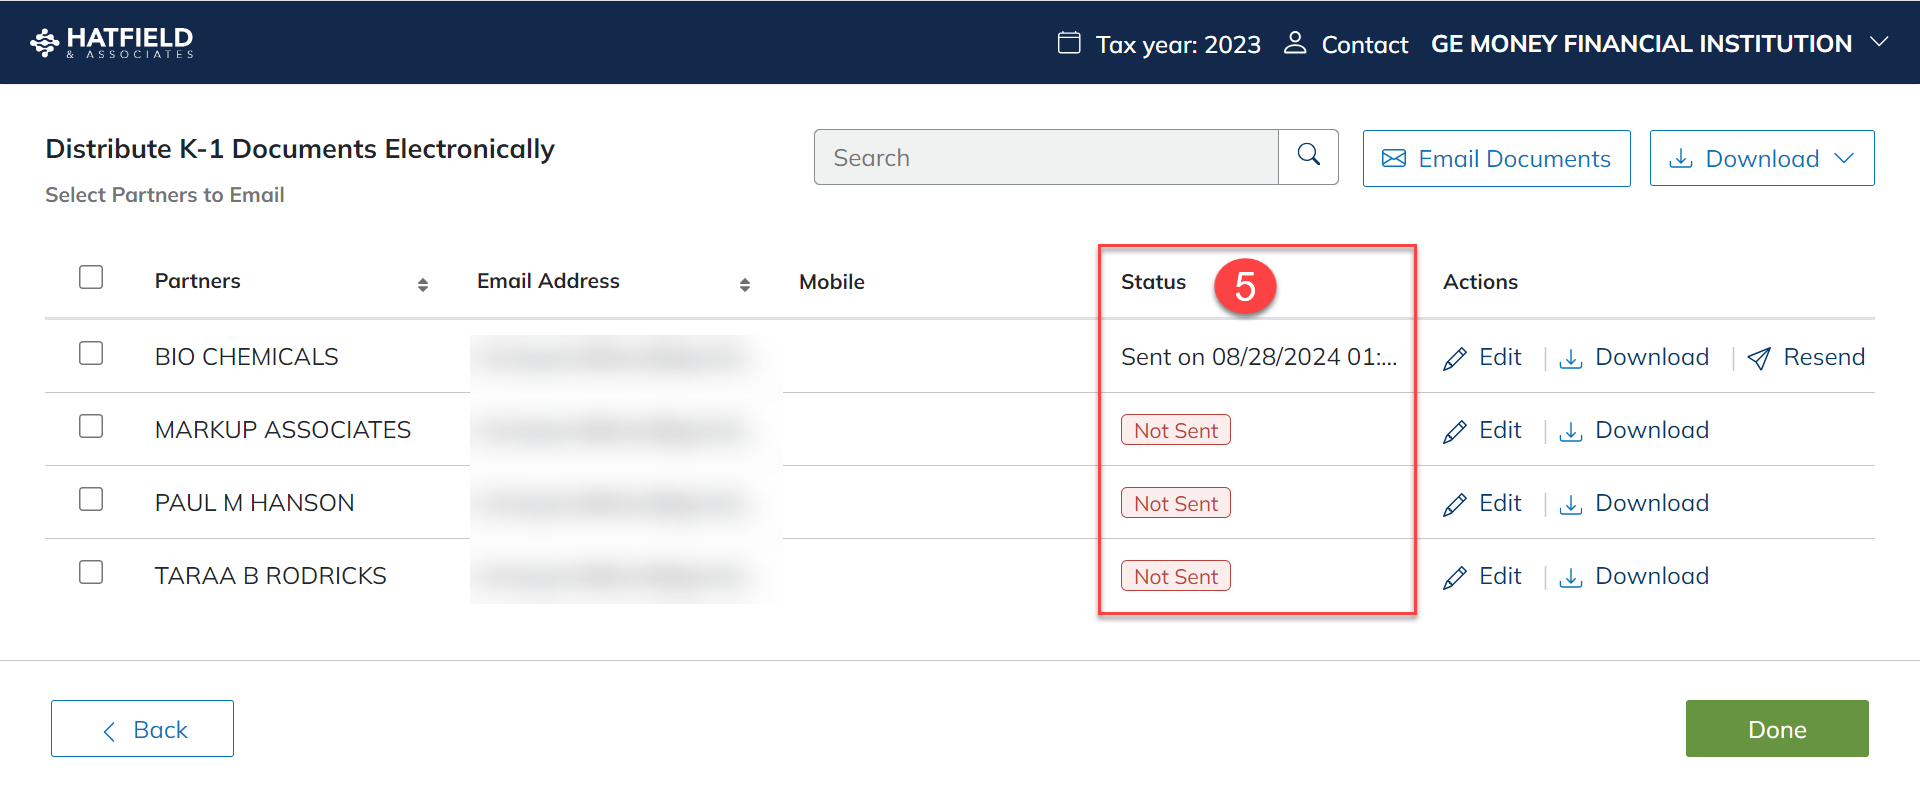Check the BIO CHEMICALS row checkbox
Image resolution: width=1920 pixels, height=787 pixels.
(91, 353)
